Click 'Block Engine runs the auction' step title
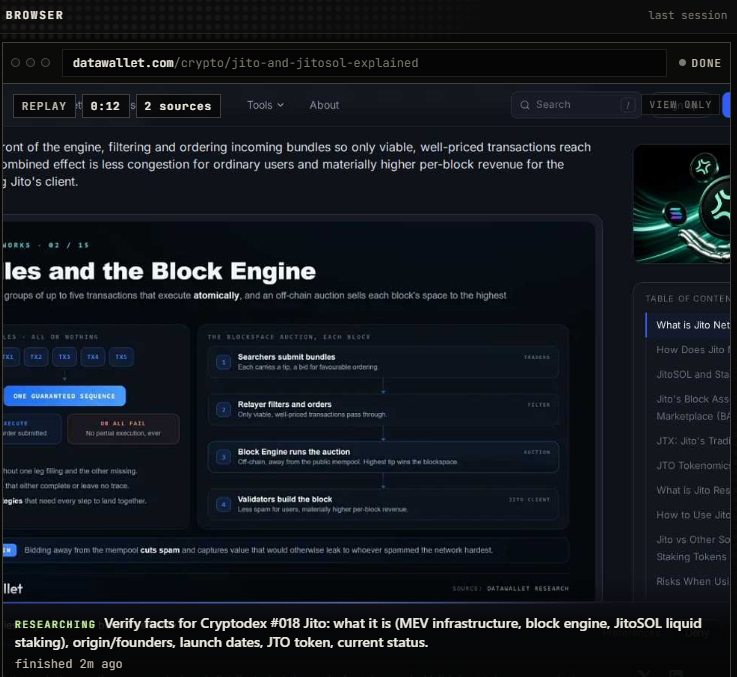The image size is (737, 677). pos(294,452)
